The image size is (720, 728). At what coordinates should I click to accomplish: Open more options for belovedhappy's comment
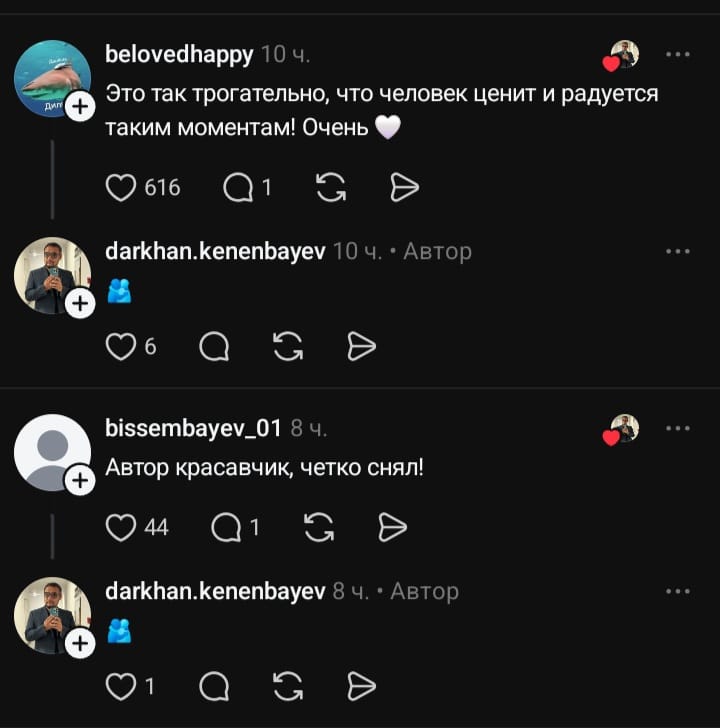678,54
